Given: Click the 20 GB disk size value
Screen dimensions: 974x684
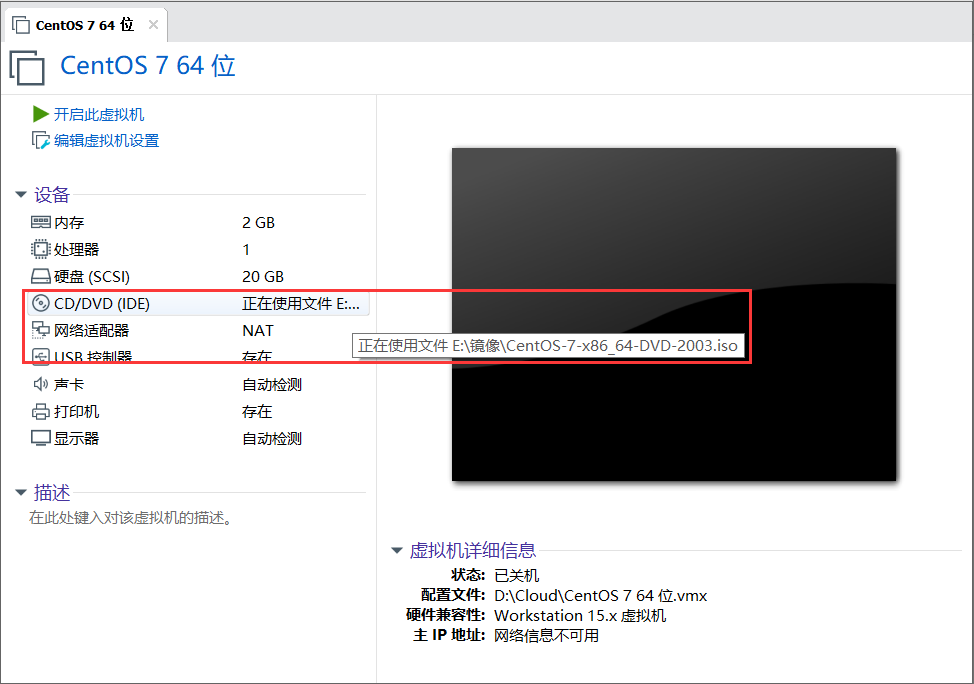Looking at the screenshot, I should coord(263,276).
